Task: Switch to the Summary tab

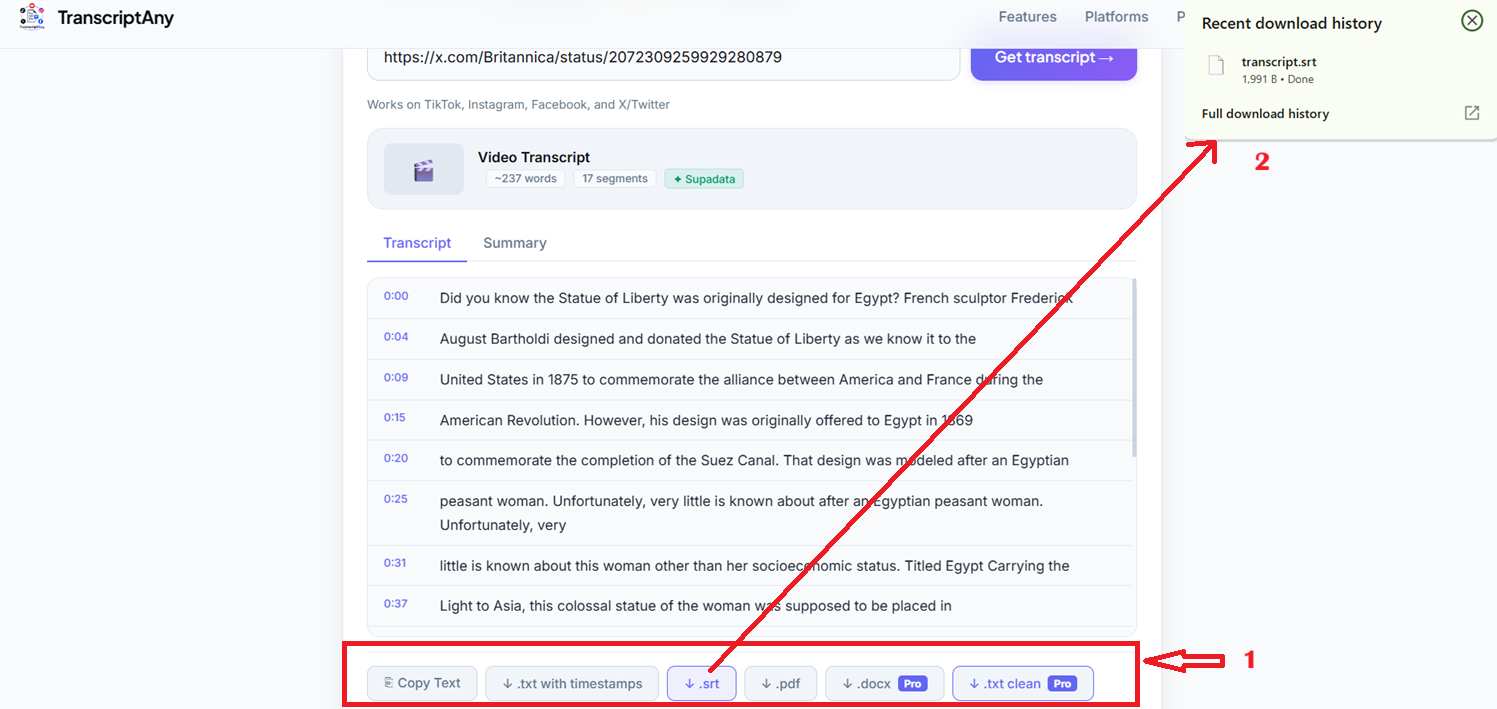Action: tap(515, 243)
